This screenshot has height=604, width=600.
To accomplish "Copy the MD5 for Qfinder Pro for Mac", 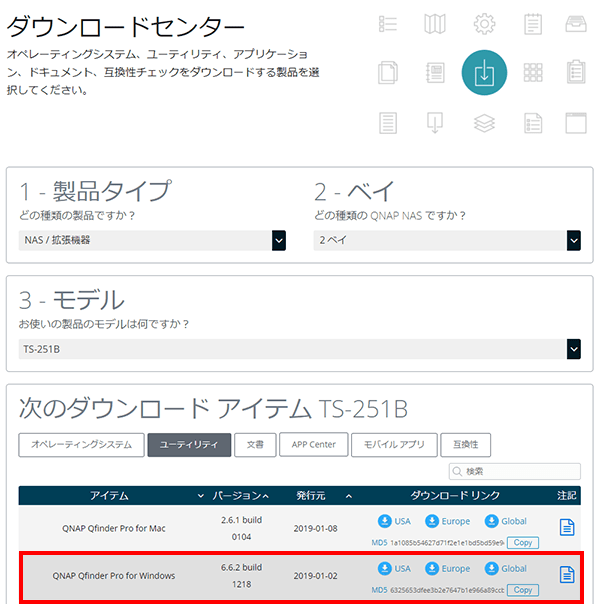I will (x=523, y=543).
